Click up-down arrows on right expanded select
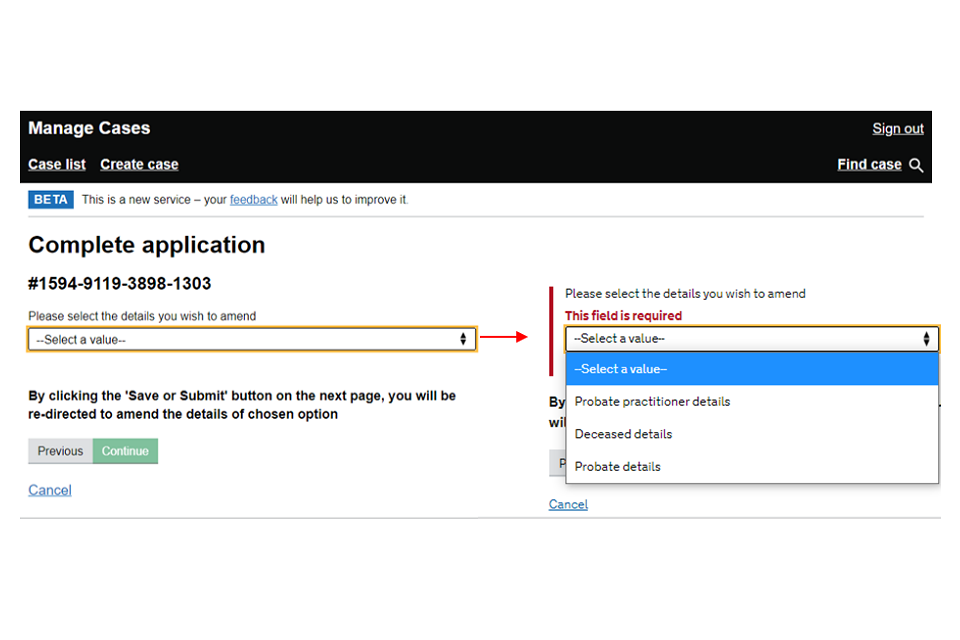This screenshot has width=960, height=640. tap(926, 339)
